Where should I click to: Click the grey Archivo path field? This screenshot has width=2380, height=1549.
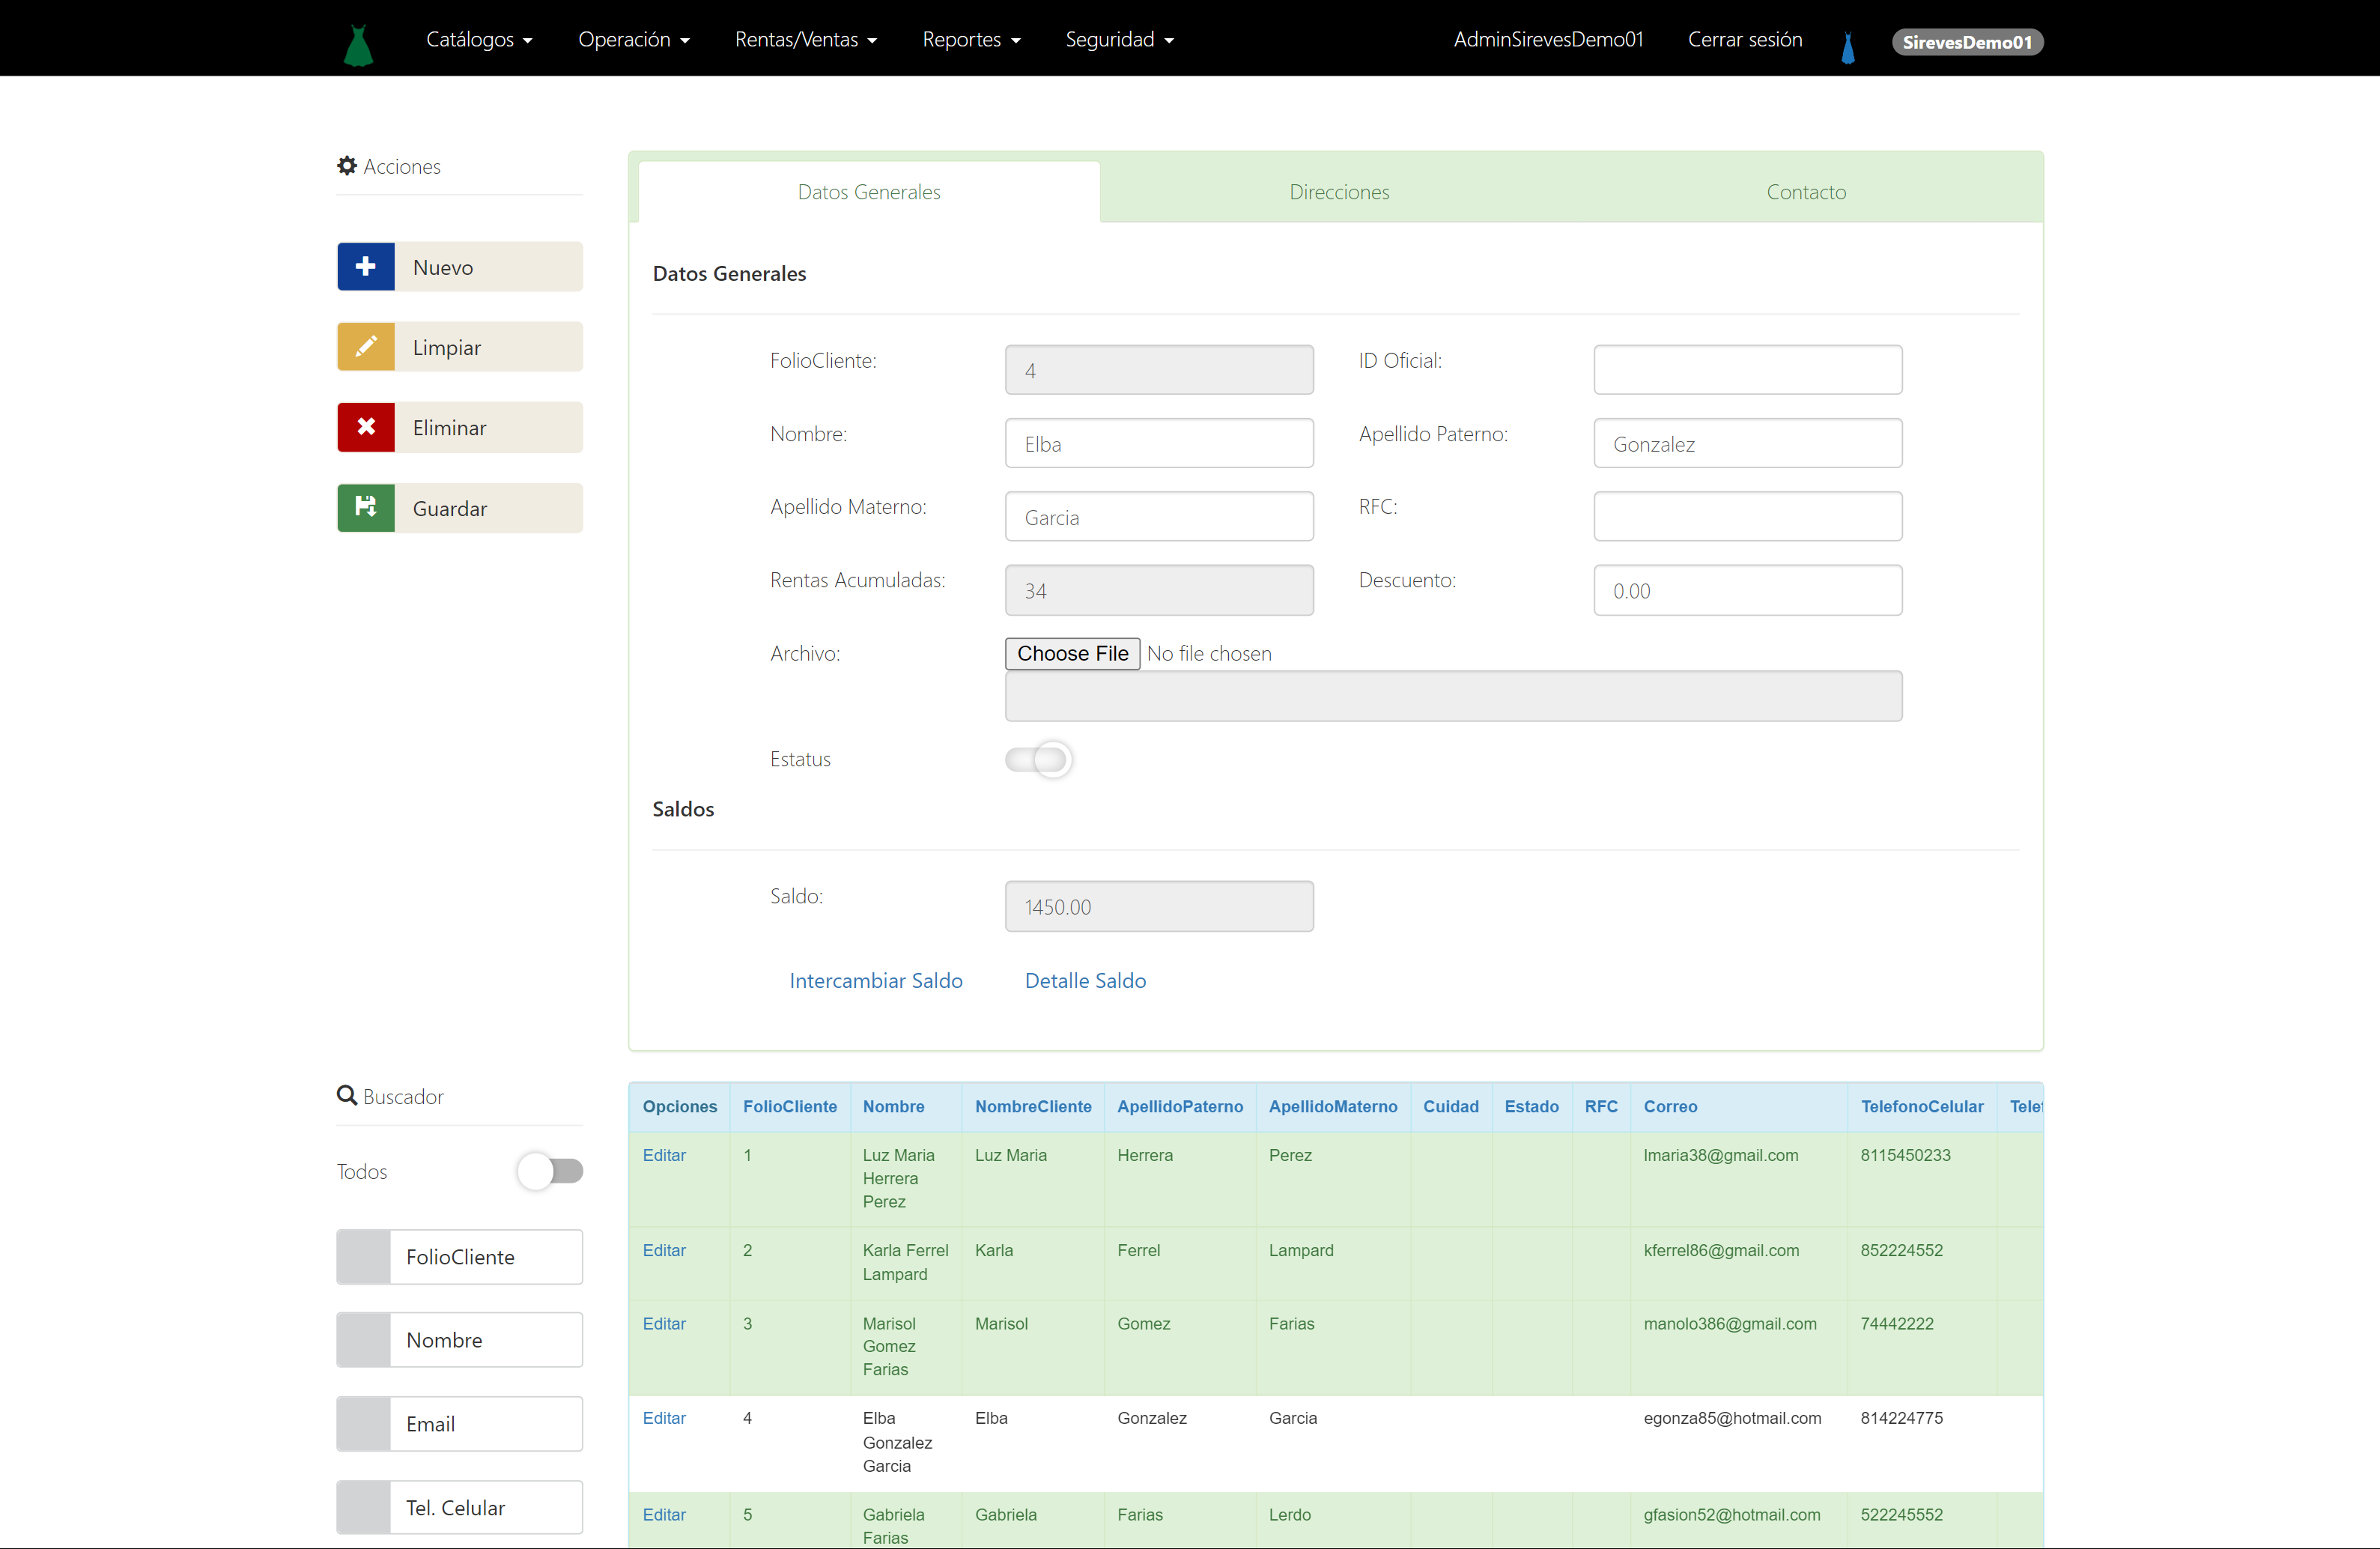1453,696
